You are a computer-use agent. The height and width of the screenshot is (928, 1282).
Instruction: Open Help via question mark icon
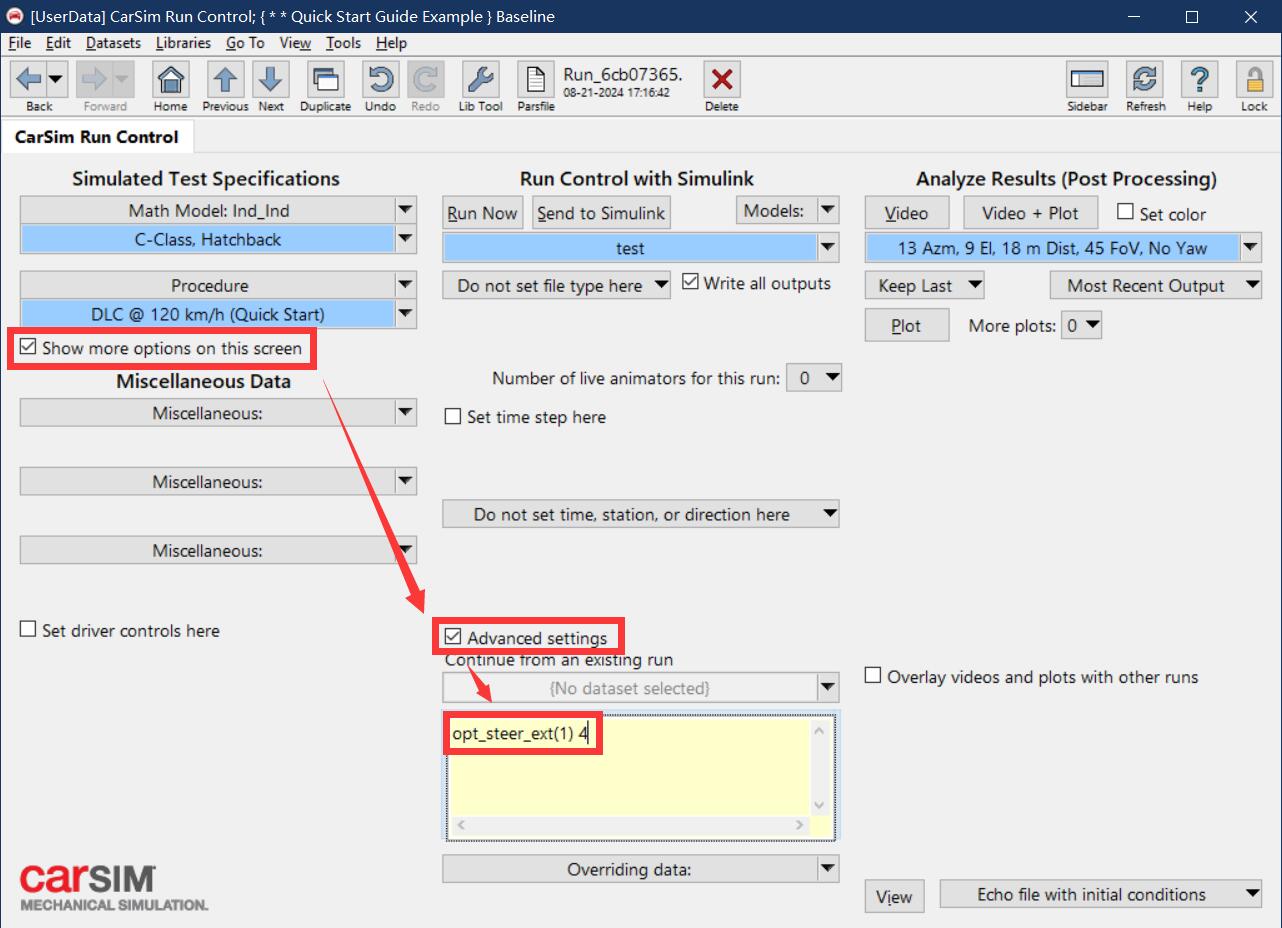(1199, 79)
